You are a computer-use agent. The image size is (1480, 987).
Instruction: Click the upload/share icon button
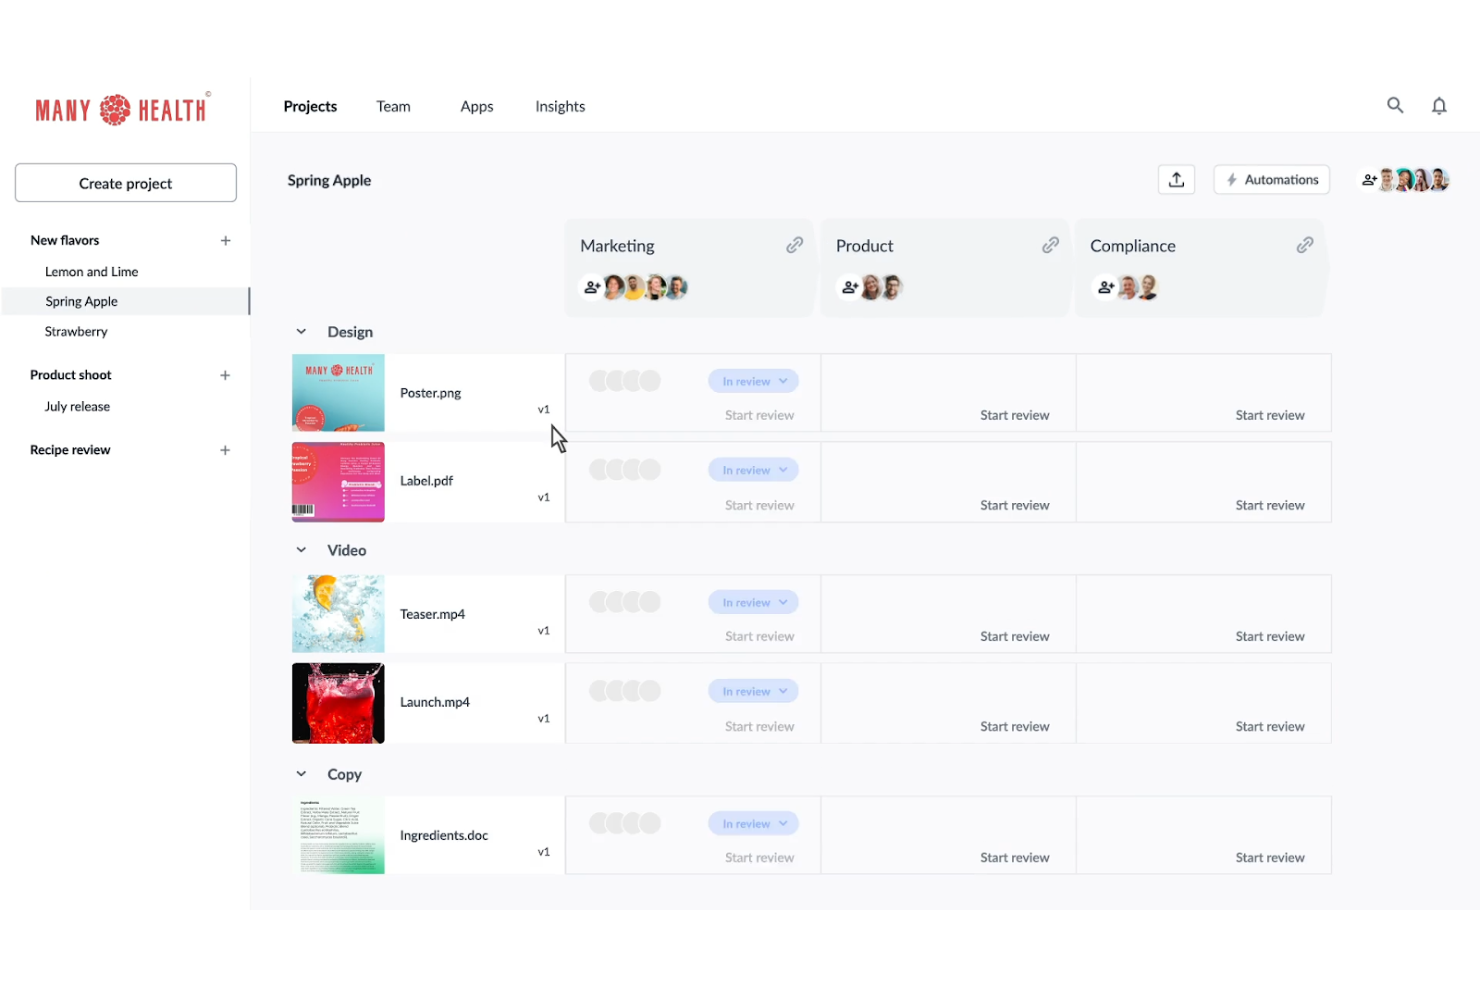pyautogui.click(x=1176, y=180)
